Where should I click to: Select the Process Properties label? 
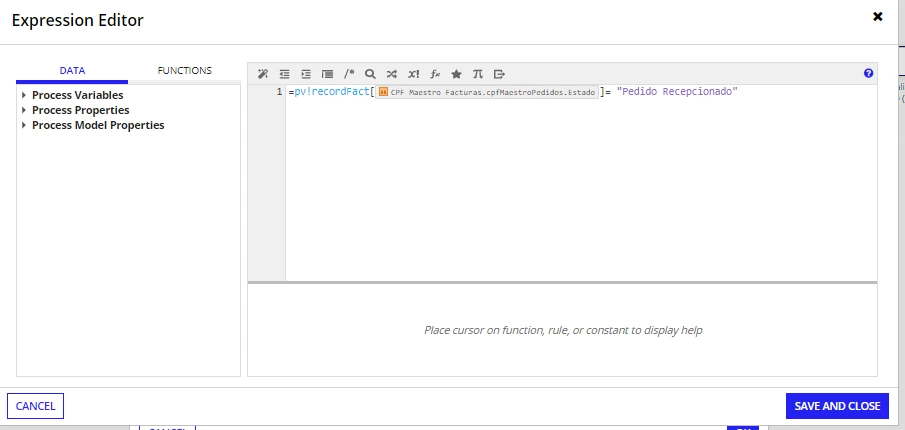point(80,110)
